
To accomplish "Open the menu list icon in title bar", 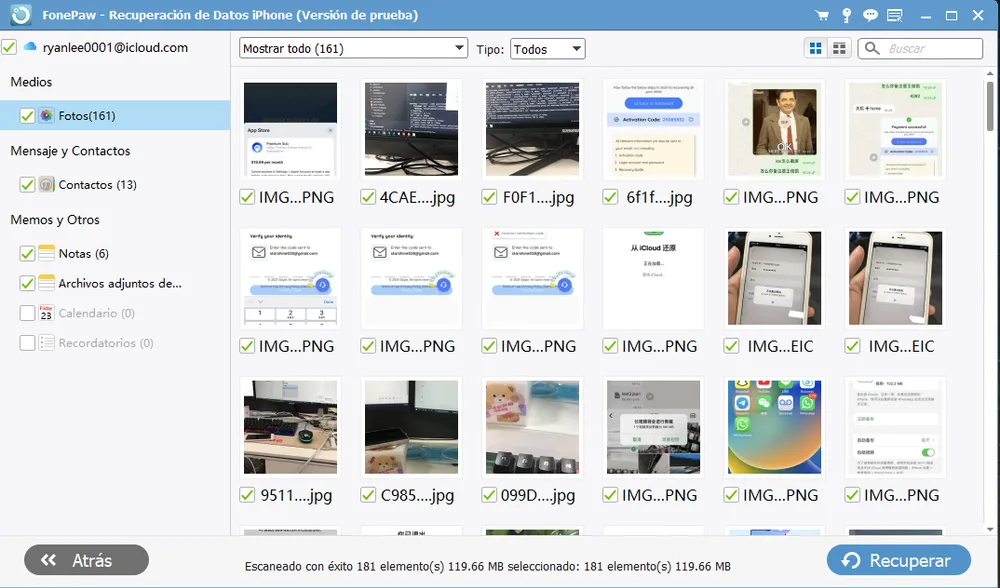I will click(x=895, y=15).
